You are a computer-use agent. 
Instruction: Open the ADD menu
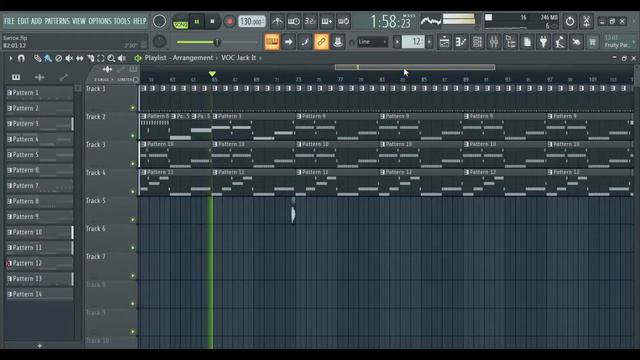pyautogui.click(x=36, y=21)
